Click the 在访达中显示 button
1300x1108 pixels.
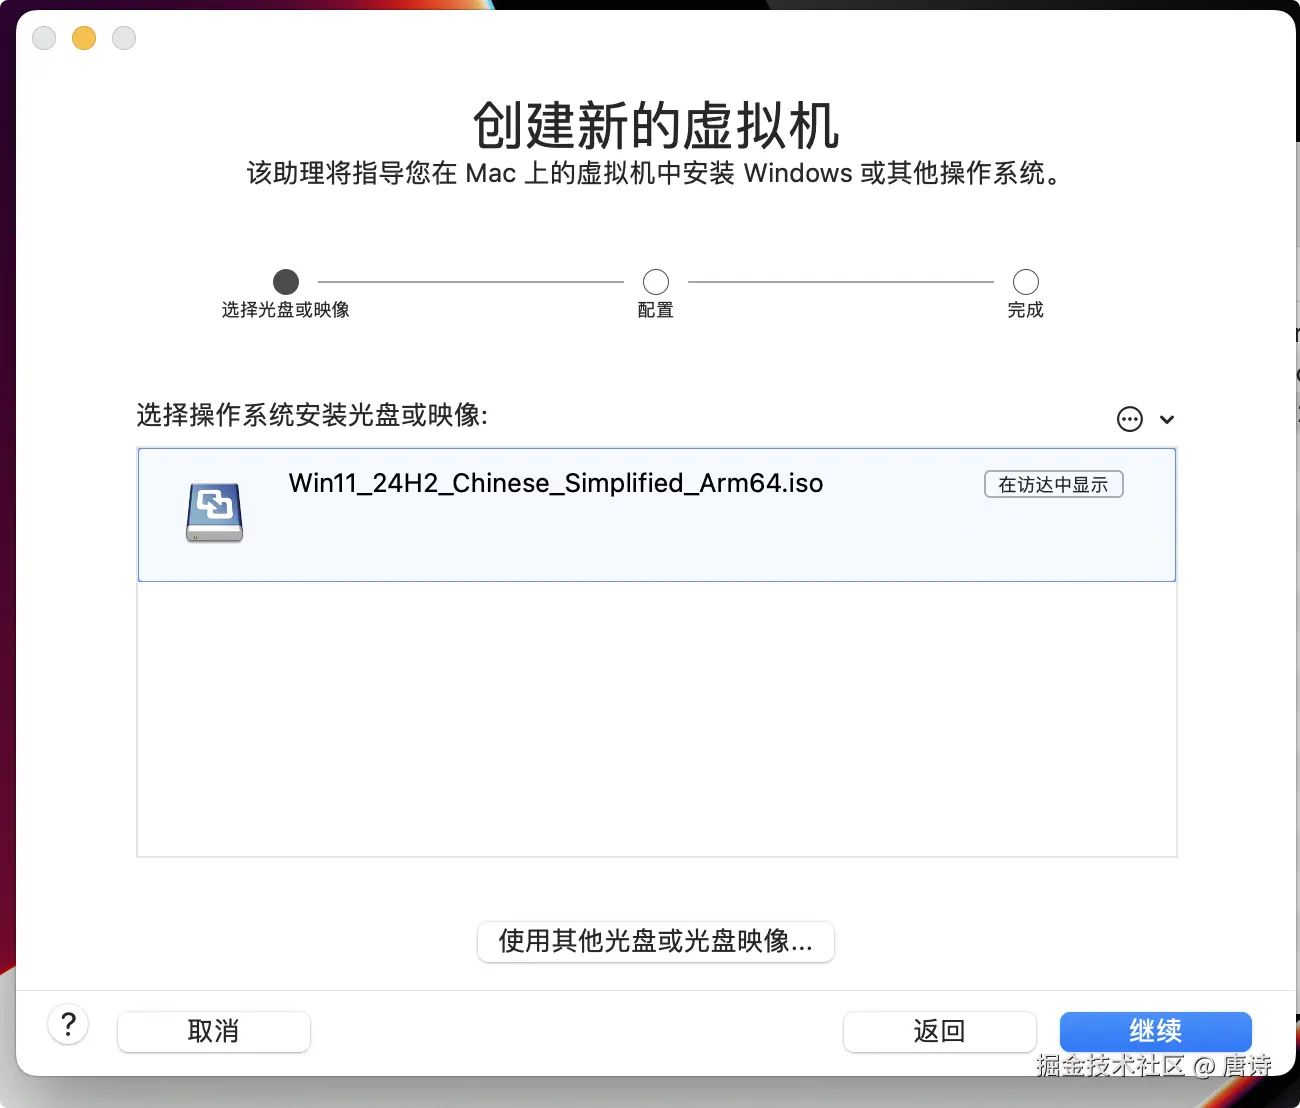click(x=1054, y=484)
